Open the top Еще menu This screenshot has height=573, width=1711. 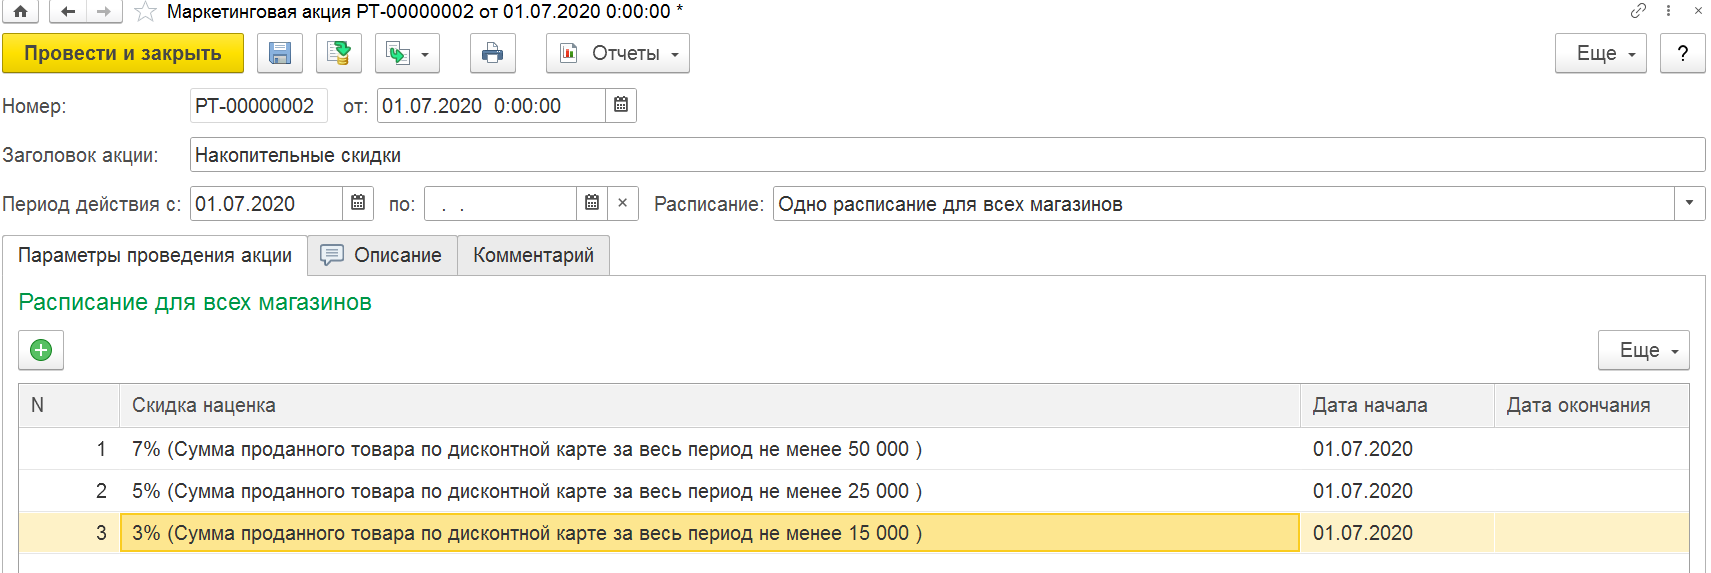(x=1601, y=53)
